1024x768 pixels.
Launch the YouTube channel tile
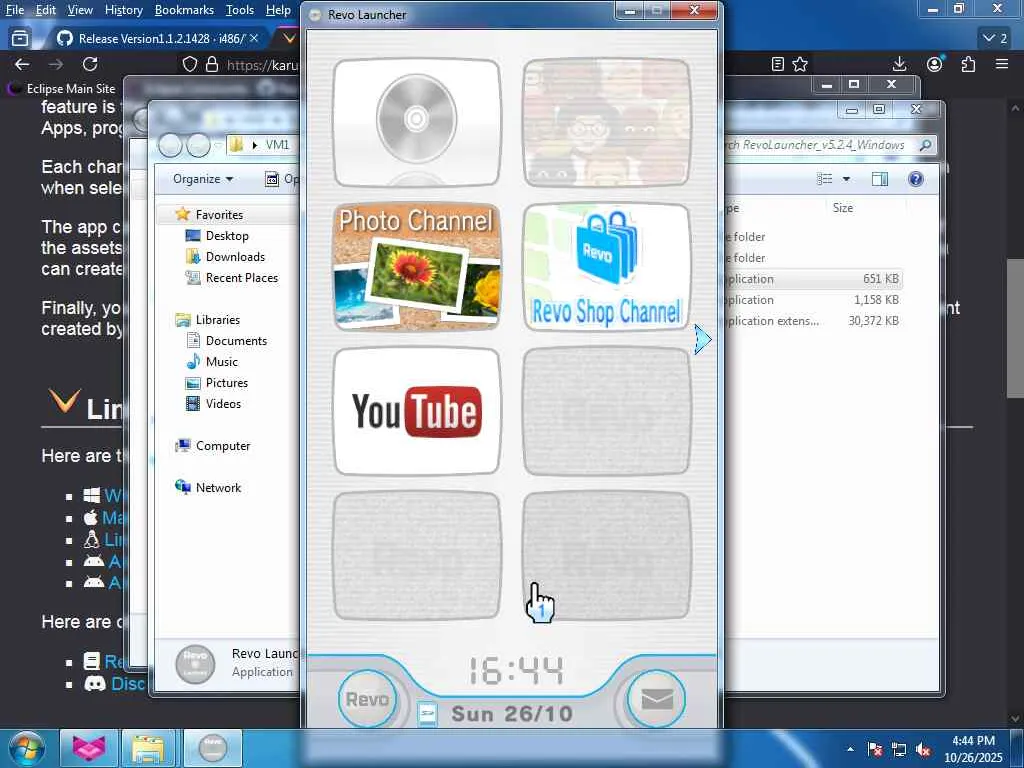click(417, 411)
